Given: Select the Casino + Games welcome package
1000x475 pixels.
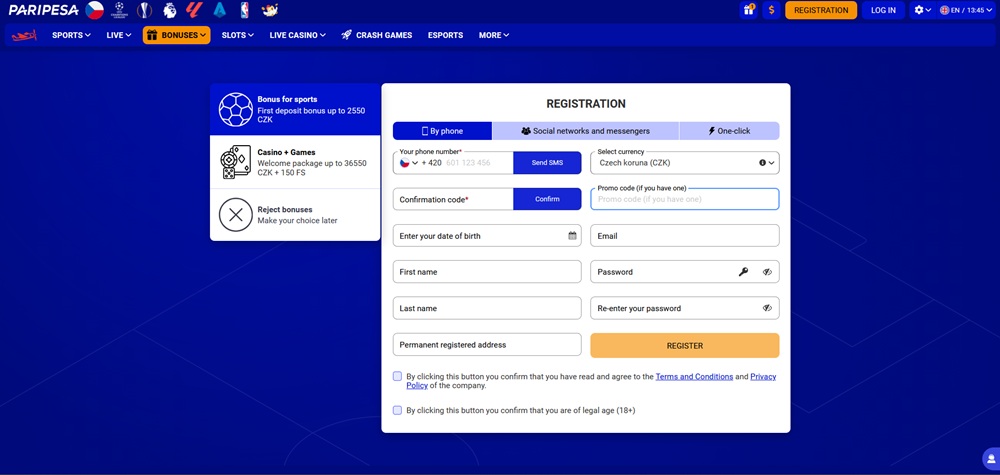Looking at the screenshot, I should click(295, 162).
